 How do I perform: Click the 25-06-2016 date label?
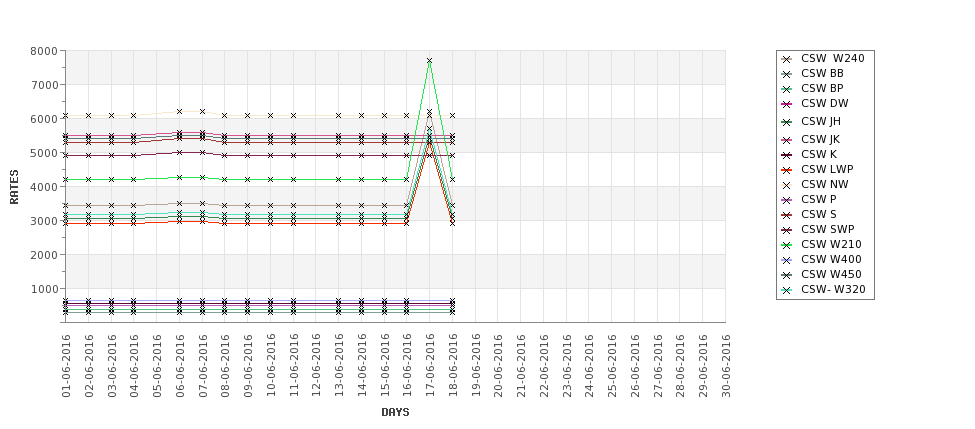point(612,366)
